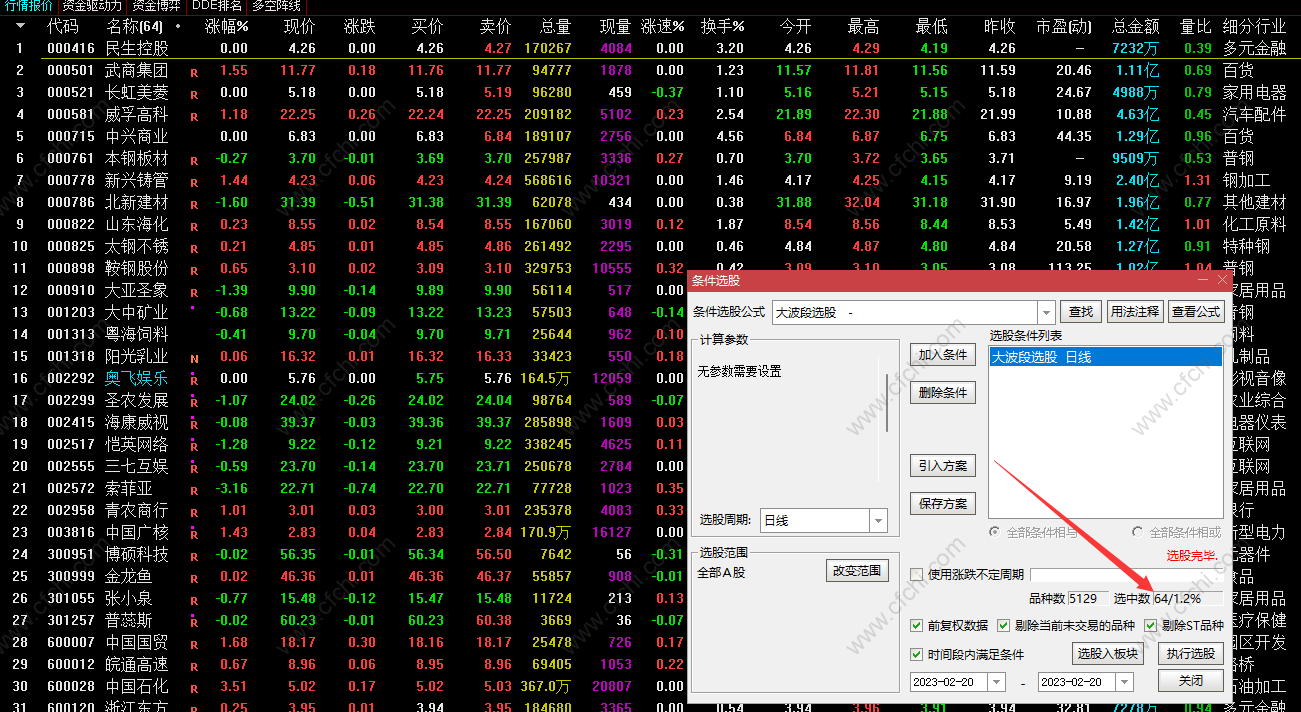Click the 查找 button
1301x712 pixels.
[1081, 312]
